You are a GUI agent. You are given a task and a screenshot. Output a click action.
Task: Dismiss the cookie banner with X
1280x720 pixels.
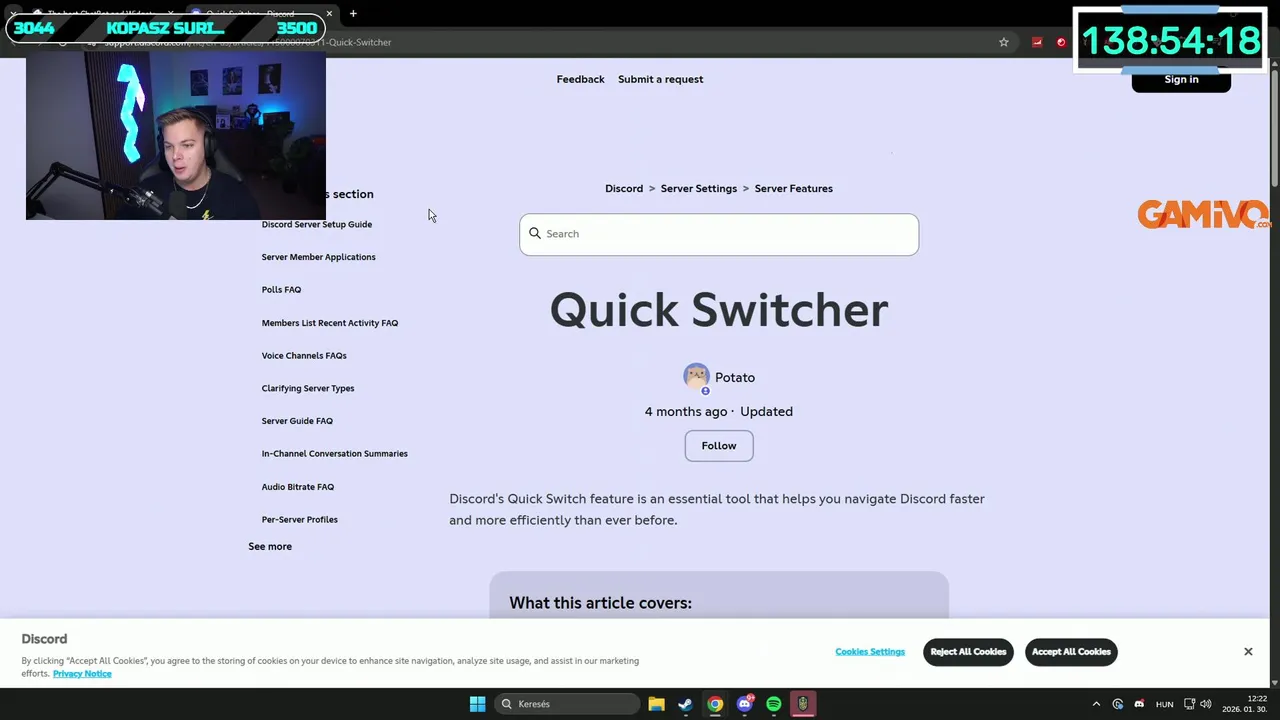click(x=1248, y=652)
